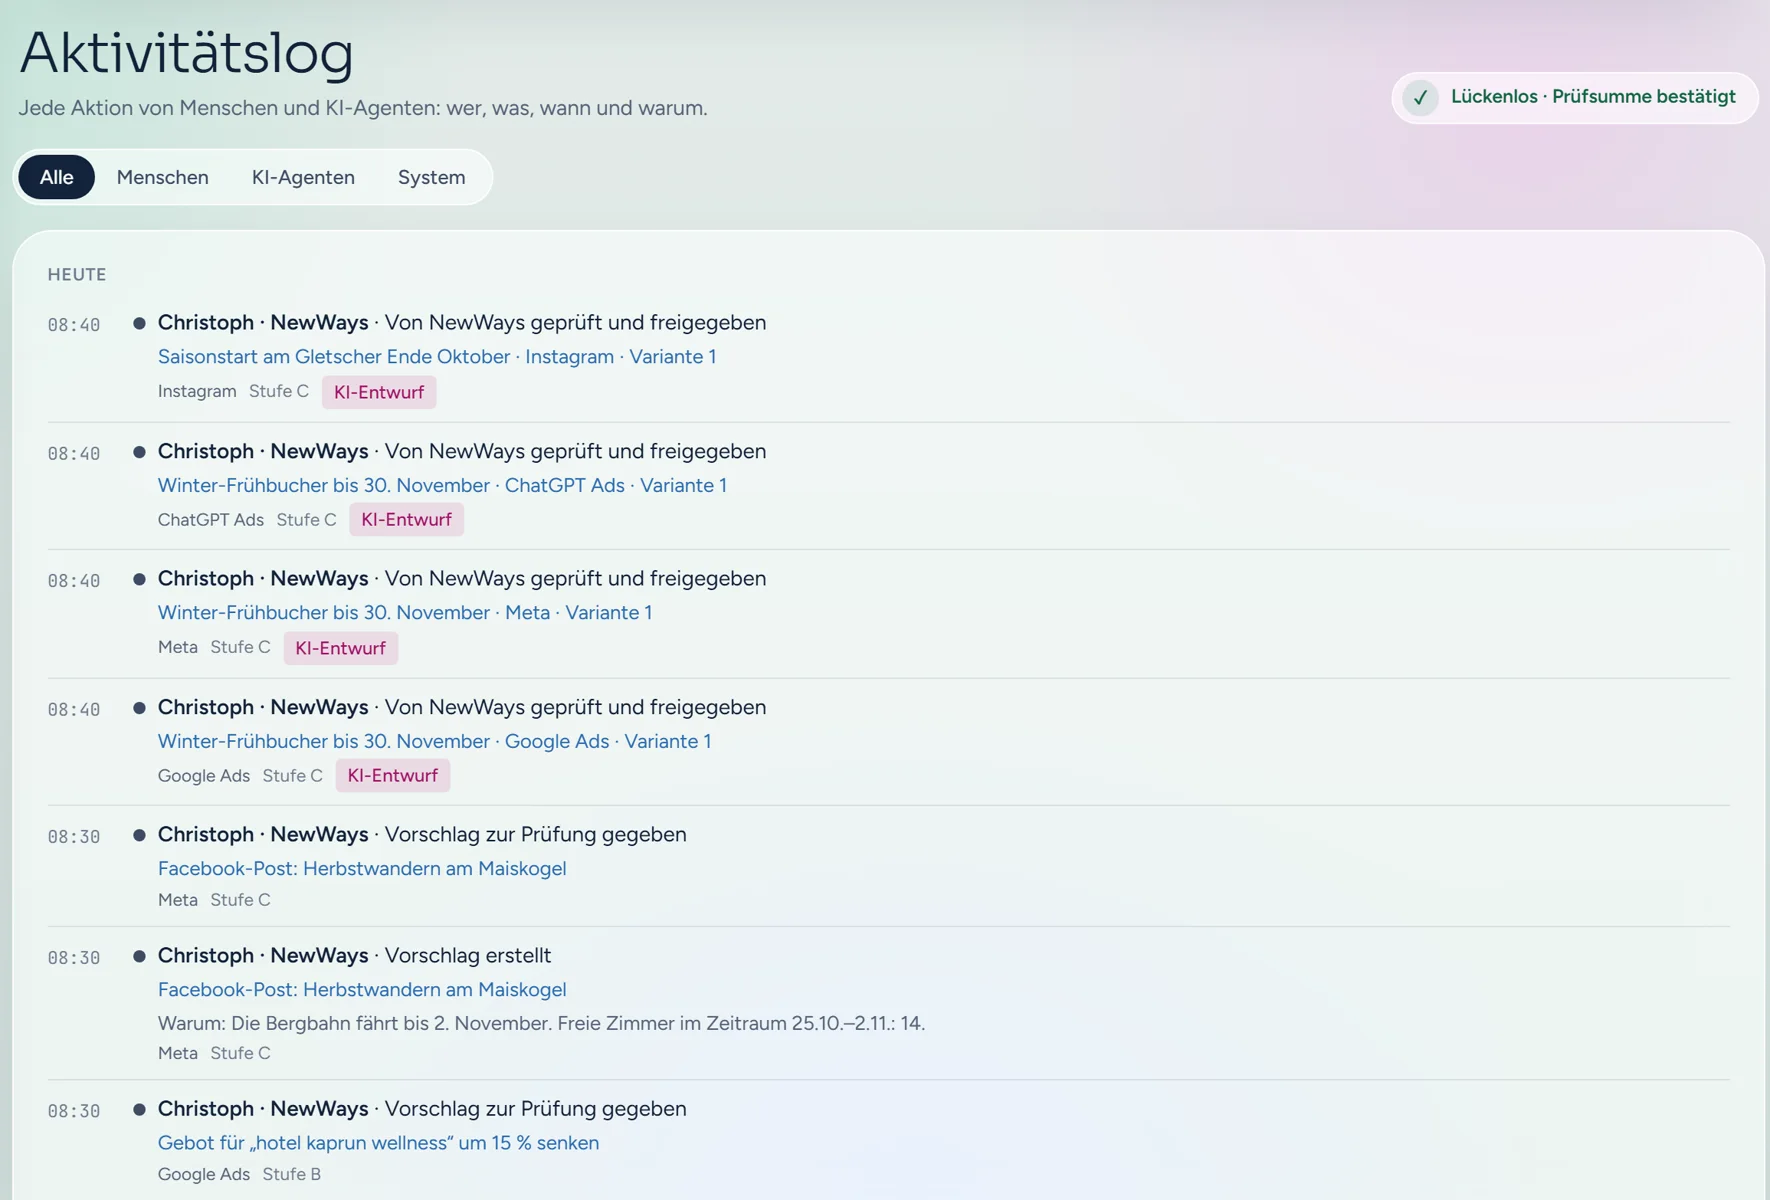Click the Warum: Die Bergbahn fährt reason text
Image resolution: width=1770 pixels, height=1200 pixels.
(x=541, y=1023)
